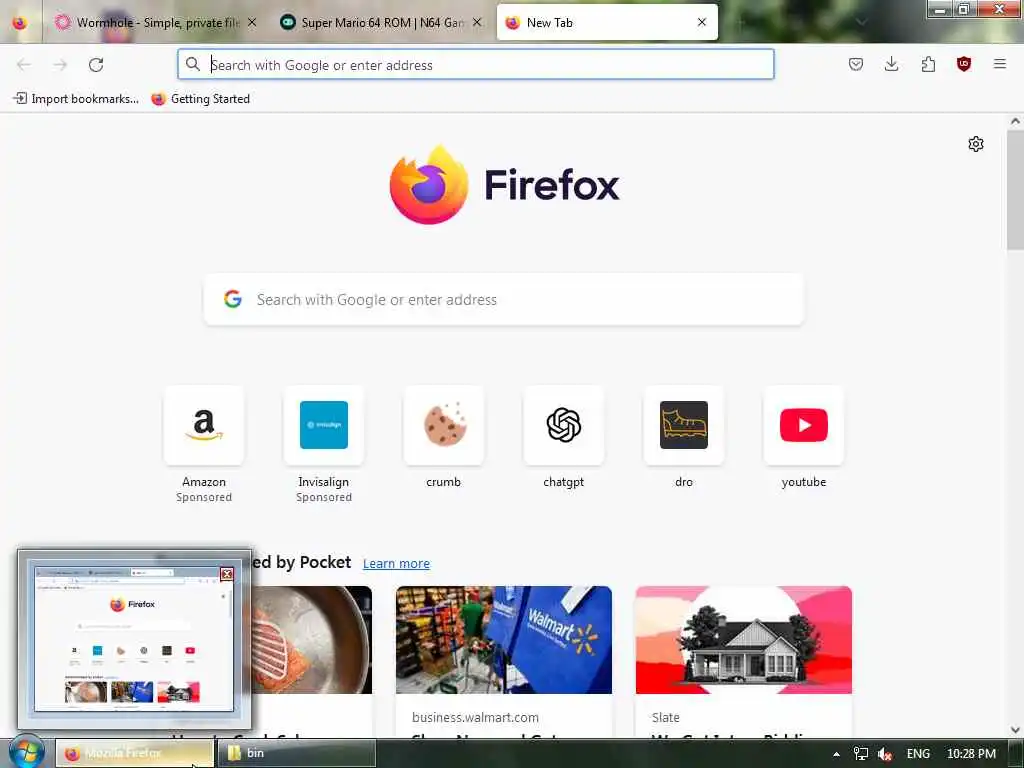Screen dimensions: 1024x768
Task: Open the Slate house illustration story image
Action: pyautogui.click(x=744, y=640)
